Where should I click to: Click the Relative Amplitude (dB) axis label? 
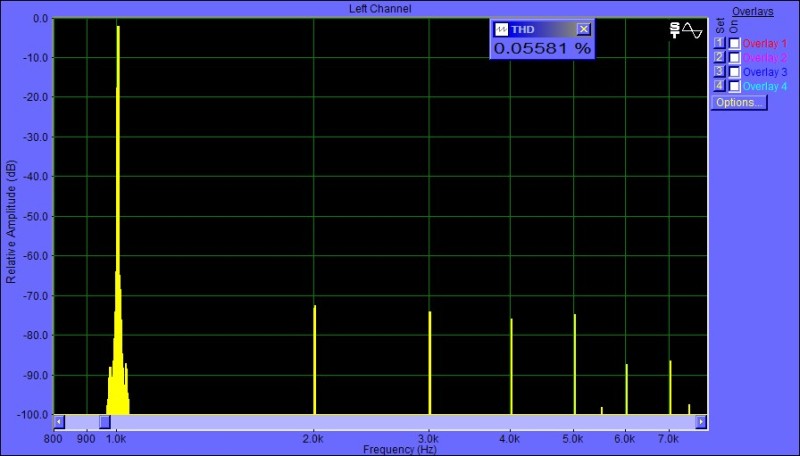[11, 222]
